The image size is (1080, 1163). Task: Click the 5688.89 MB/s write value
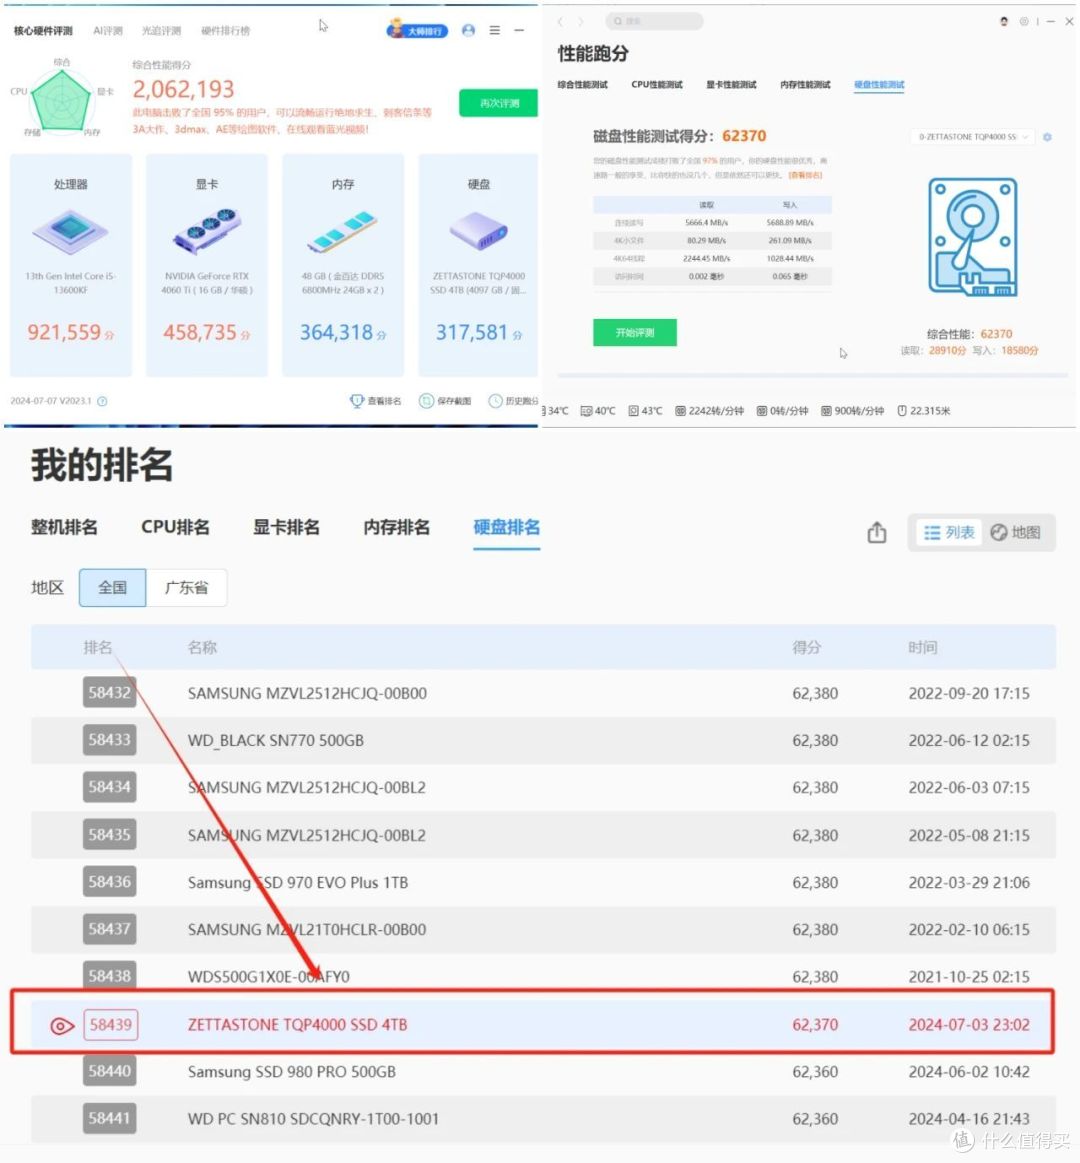pyautogui.click(x=790, y=223)
